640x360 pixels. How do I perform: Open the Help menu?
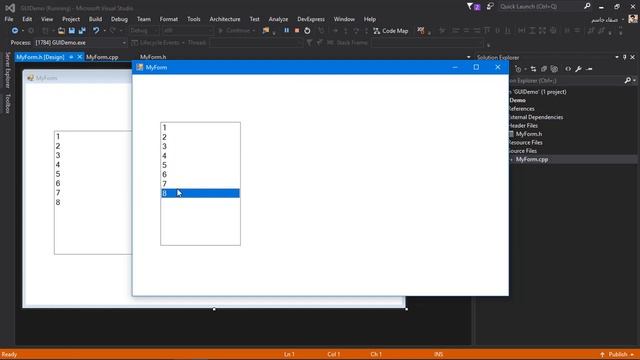click(x=369, y=19)
